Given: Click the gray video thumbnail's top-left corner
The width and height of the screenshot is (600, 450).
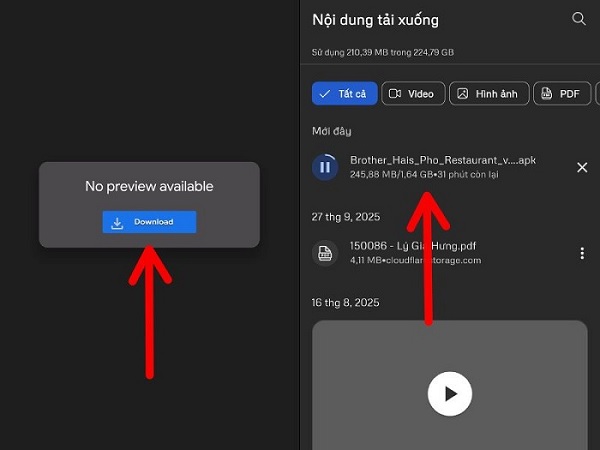Looking at the screenshot, I should [322, 330].
